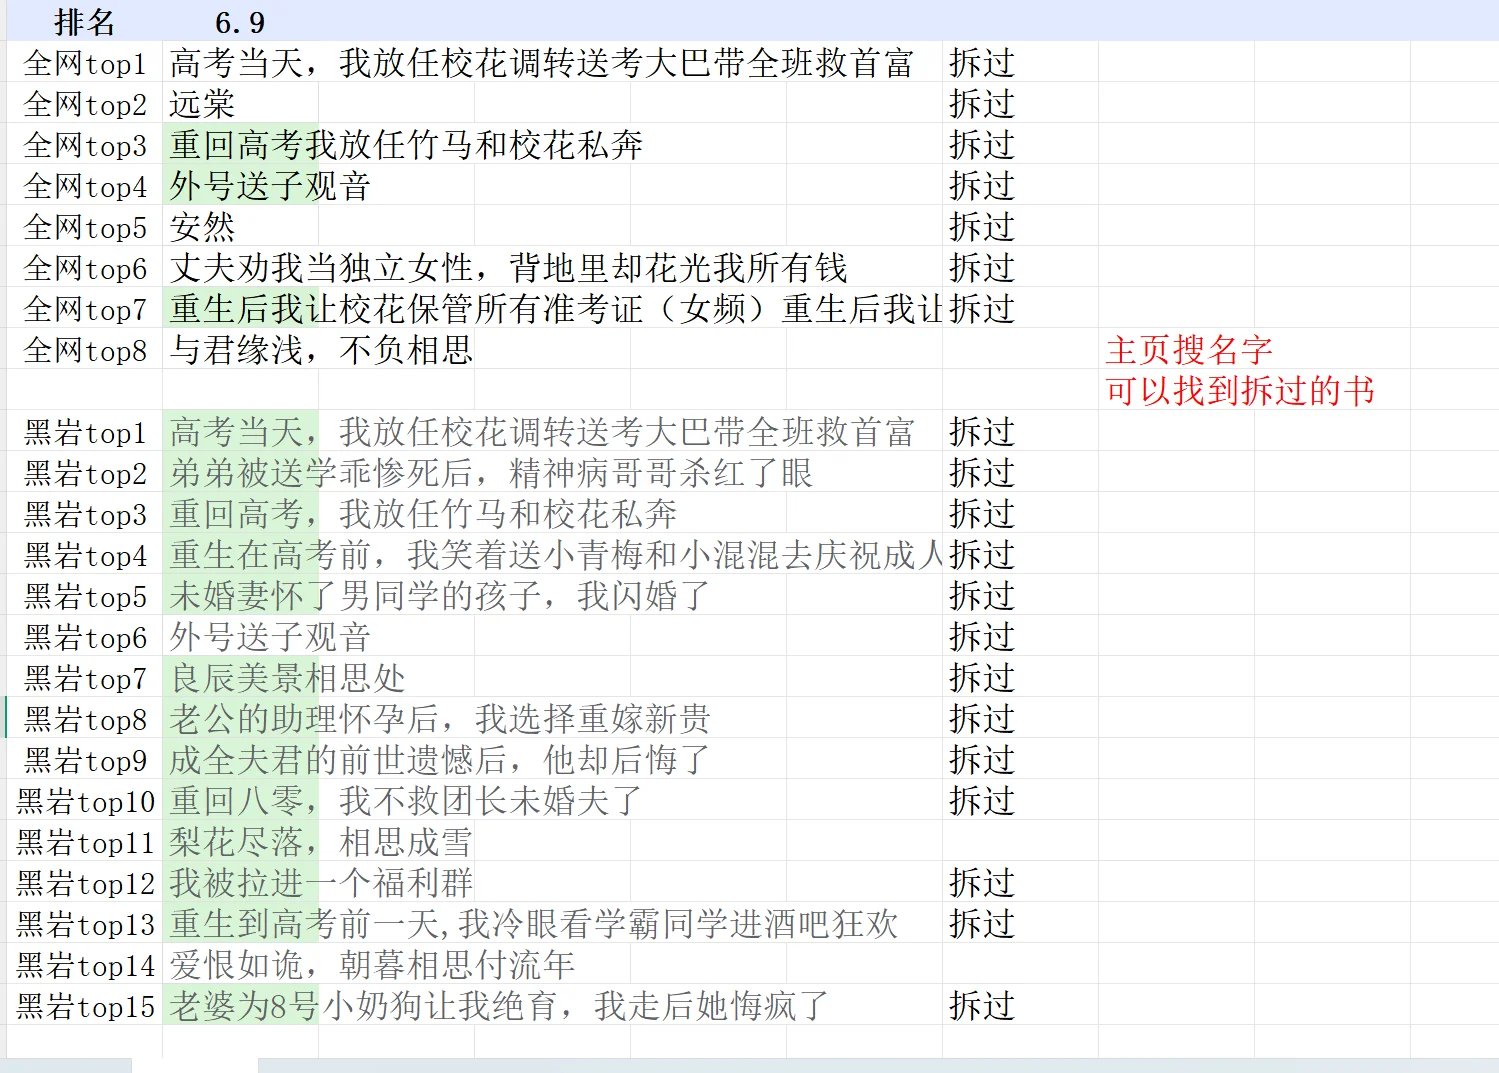Screen dimensions: 1499x1073
Task: Click the row label 黑岩top2
Action: [x=84, y=473]
